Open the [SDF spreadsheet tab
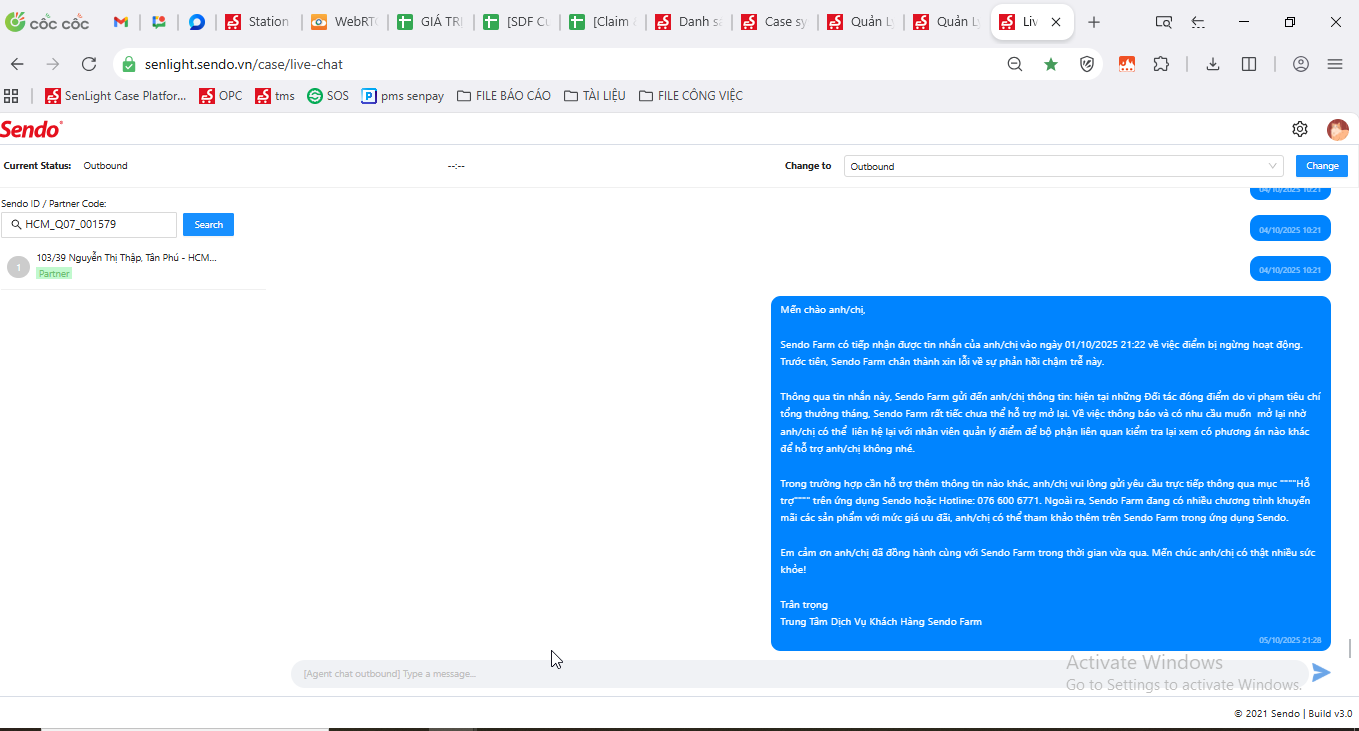The image size is (1359, 731). pos(516,22)
